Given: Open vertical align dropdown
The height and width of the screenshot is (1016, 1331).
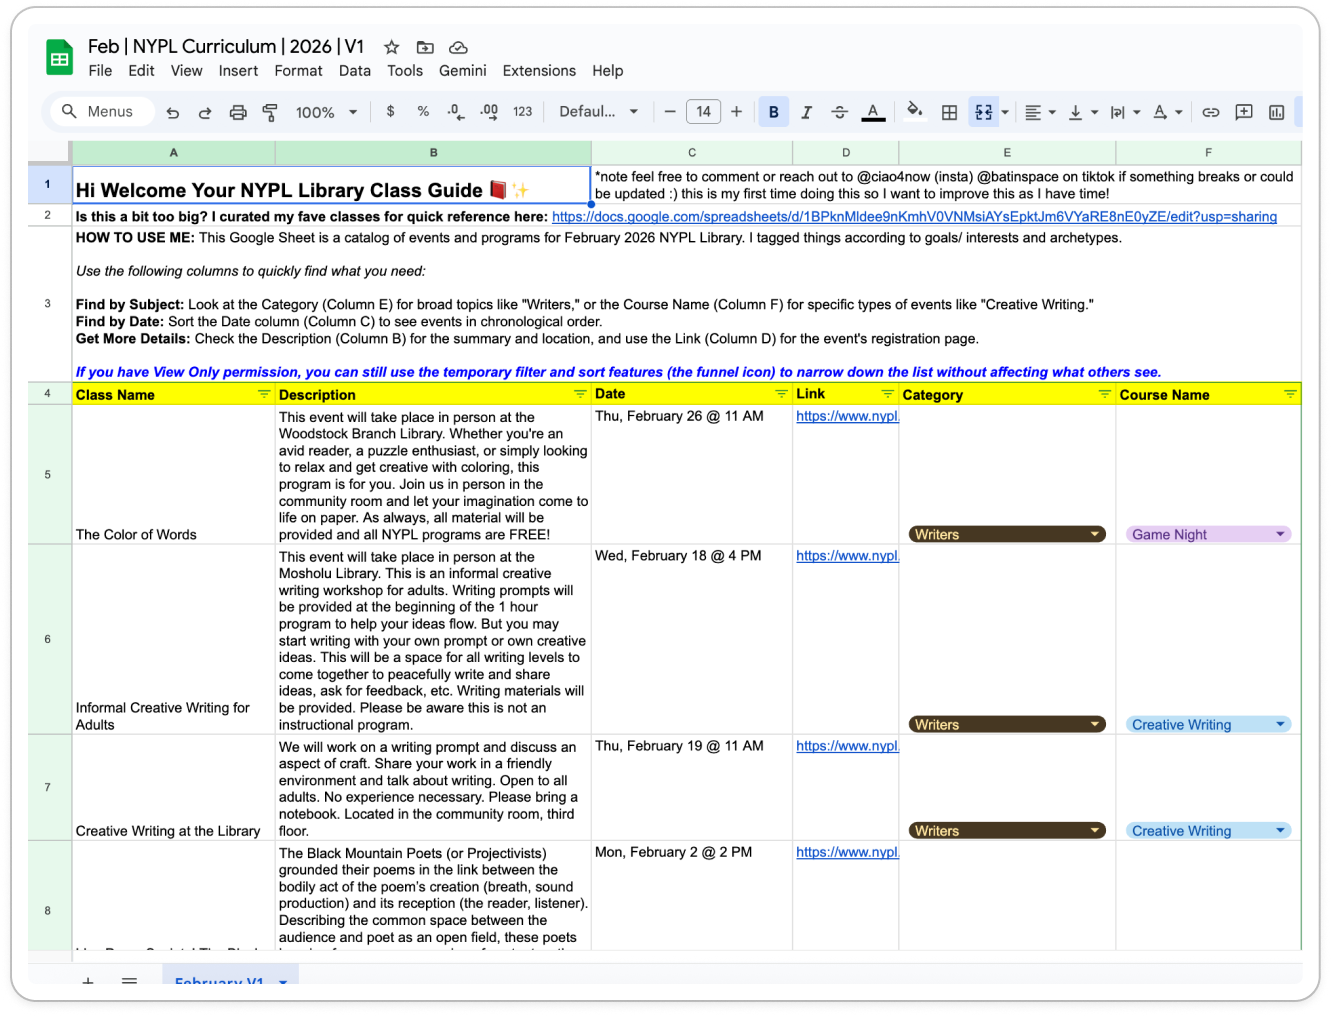Looking at the screenshot, I should coord(1083,112).
